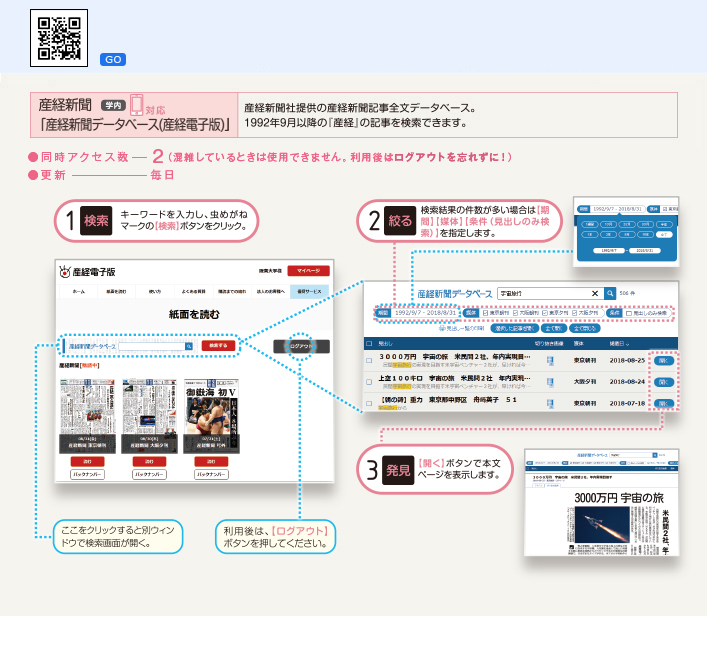Click the 上空１００キロ 宇宙の旅 headline text
707x650 pixels.
[x=454, y=378]
